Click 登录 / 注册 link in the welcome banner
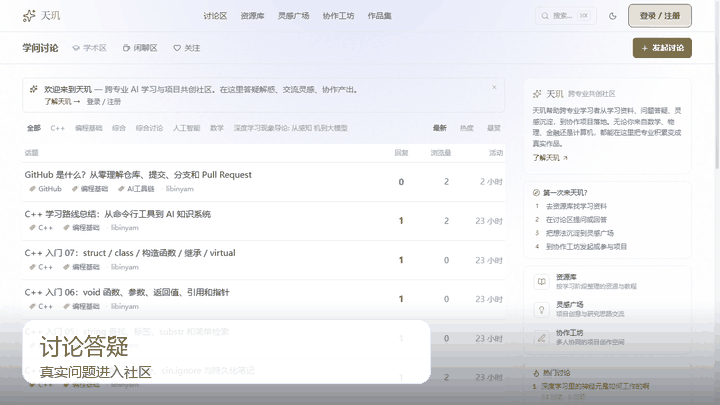The width and height of the screenshot is (720, 405). coord(104,101)
